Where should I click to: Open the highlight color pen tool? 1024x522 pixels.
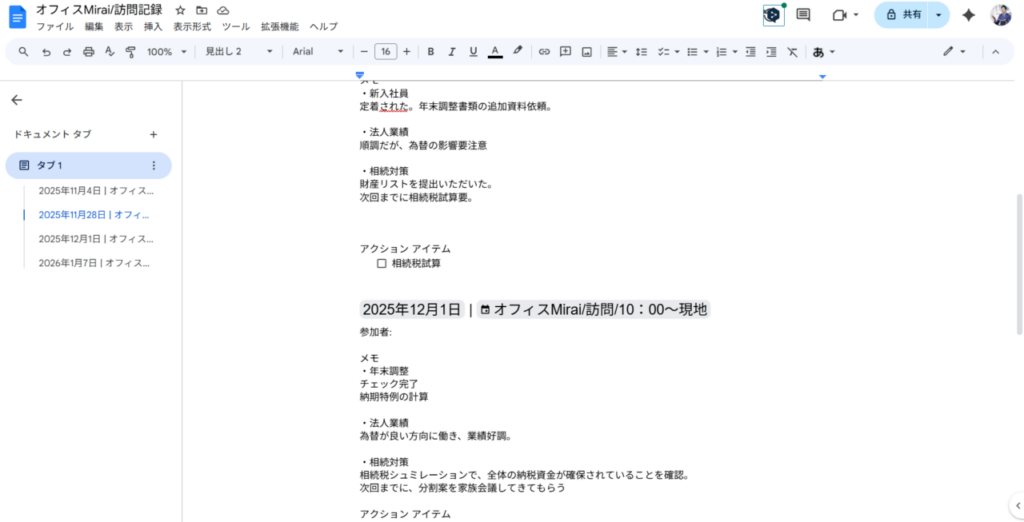tap(517, 52)
